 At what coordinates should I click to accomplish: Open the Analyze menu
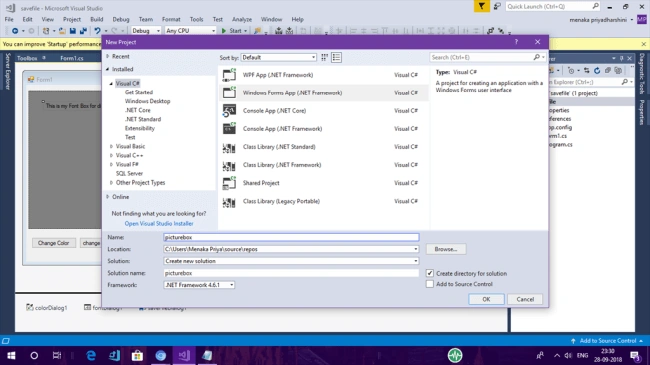click(x=242, y=19)
